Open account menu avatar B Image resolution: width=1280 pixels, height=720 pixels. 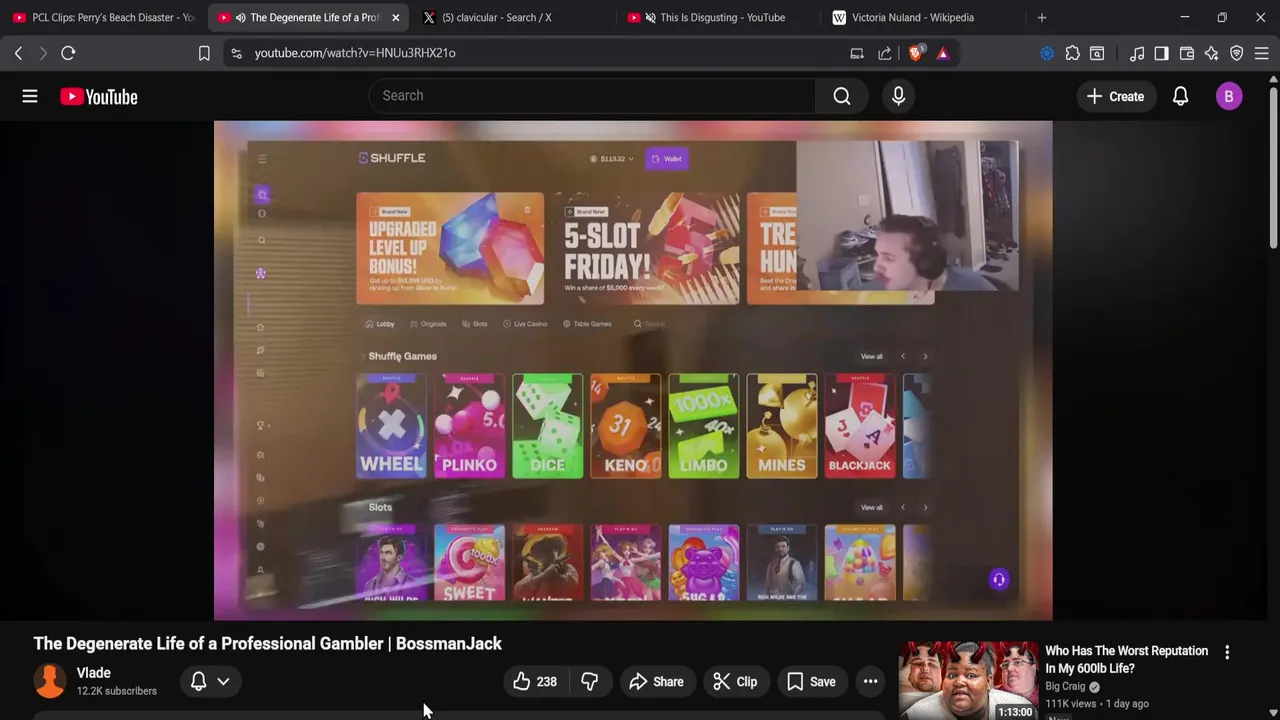[1229, 96]
